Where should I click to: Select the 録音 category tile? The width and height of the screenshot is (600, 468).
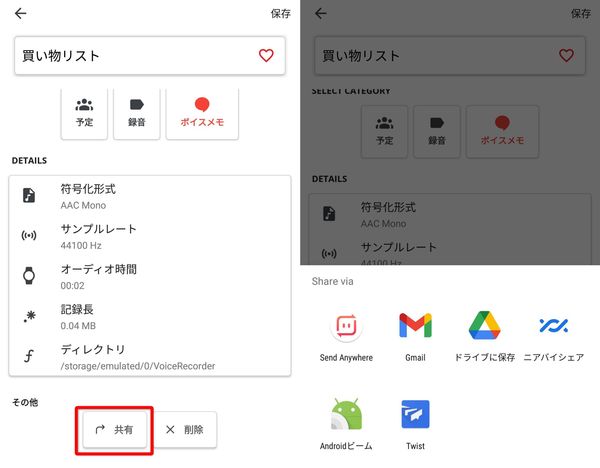click(137, 114)
